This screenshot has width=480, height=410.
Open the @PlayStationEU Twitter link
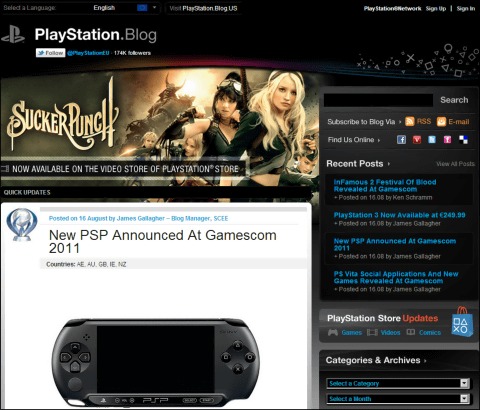point(88,53)
